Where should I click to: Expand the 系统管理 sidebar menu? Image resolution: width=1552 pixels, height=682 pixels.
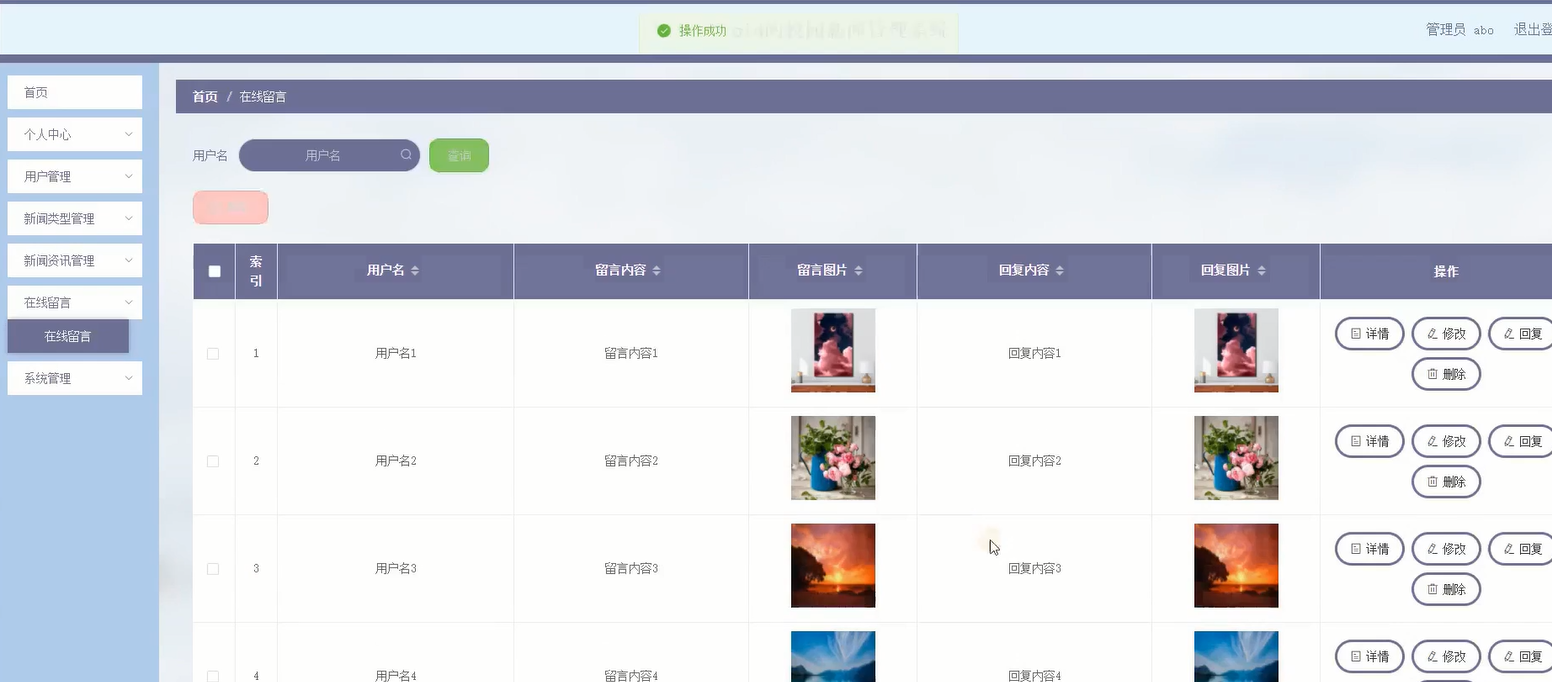75,378
